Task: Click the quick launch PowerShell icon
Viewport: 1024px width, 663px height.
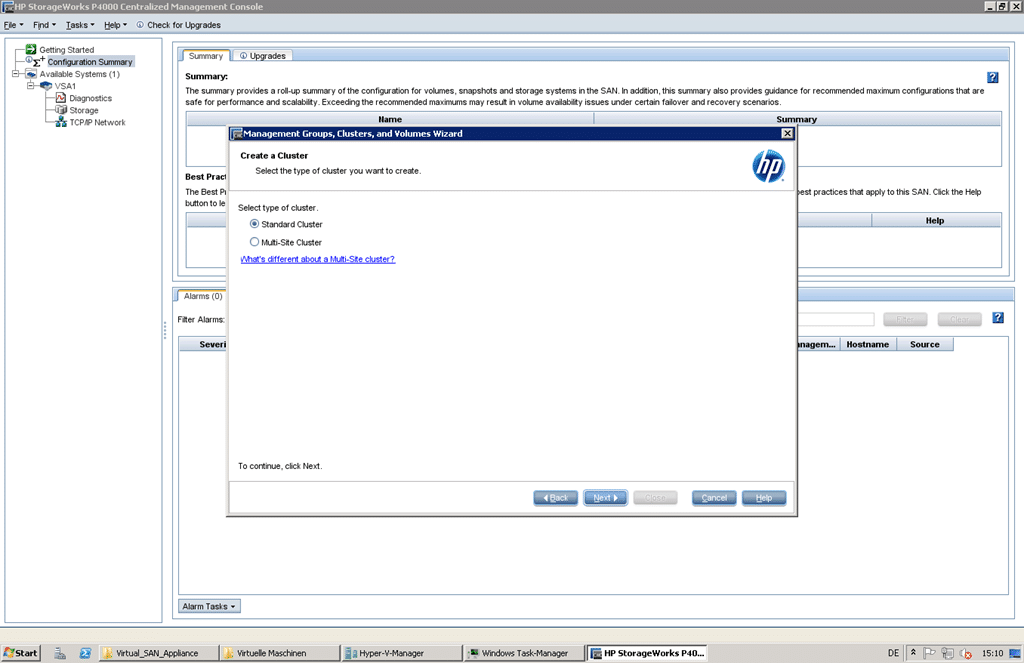Action: coord(85,653)
